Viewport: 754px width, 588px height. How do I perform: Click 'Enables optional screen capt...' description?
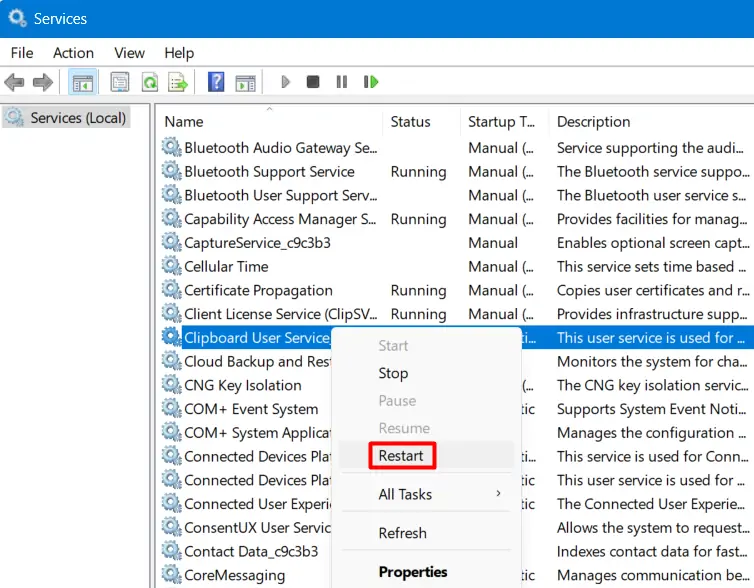coord(653,243)
